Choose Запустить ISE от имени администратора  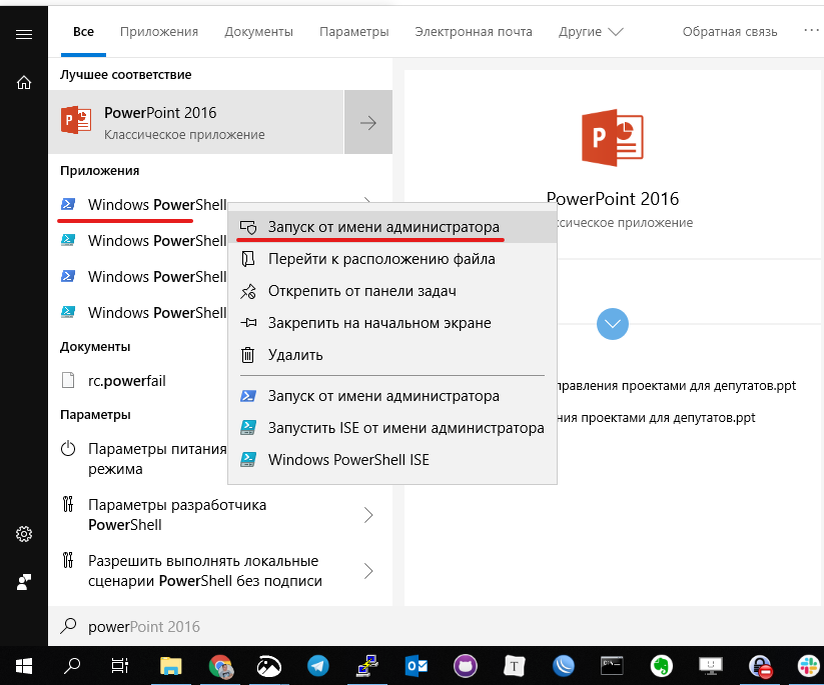(392, 428)
